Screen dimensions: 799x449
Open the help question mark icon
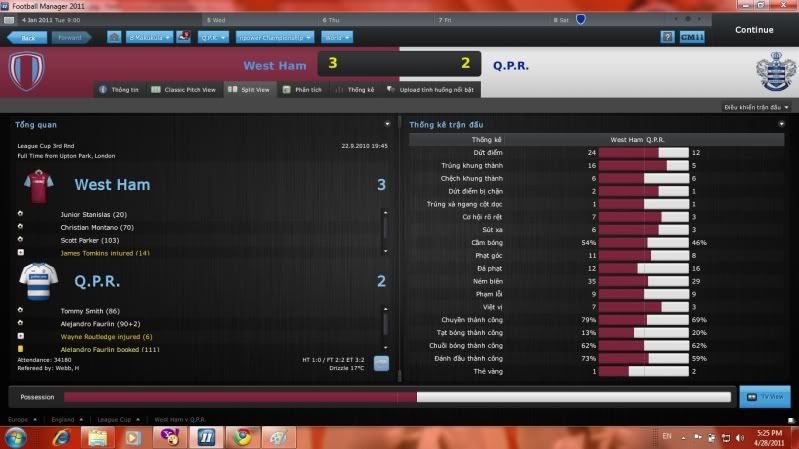click(x=667, y=37)
